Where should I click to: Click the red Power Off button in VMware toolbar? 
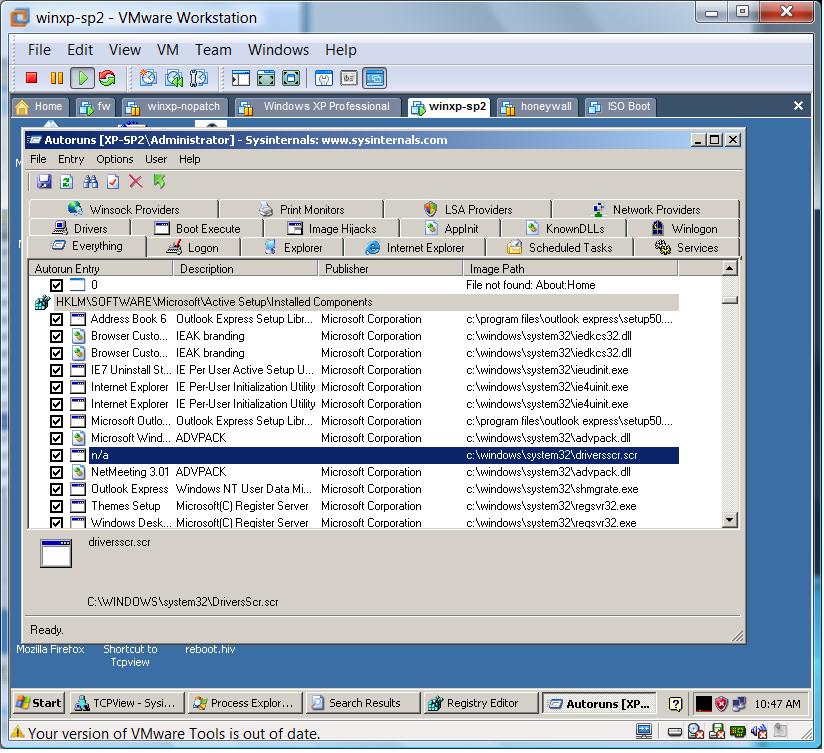pyautogui.click(x=32, y=78)
